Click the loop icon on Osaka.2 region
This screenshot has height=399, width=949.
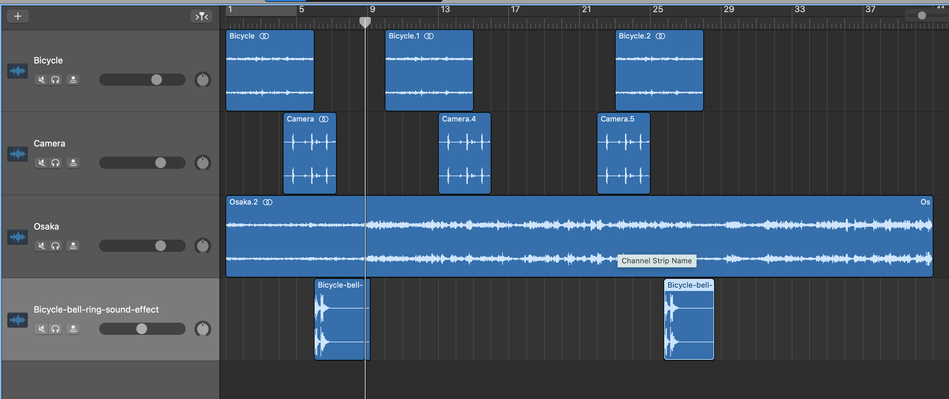268,202
